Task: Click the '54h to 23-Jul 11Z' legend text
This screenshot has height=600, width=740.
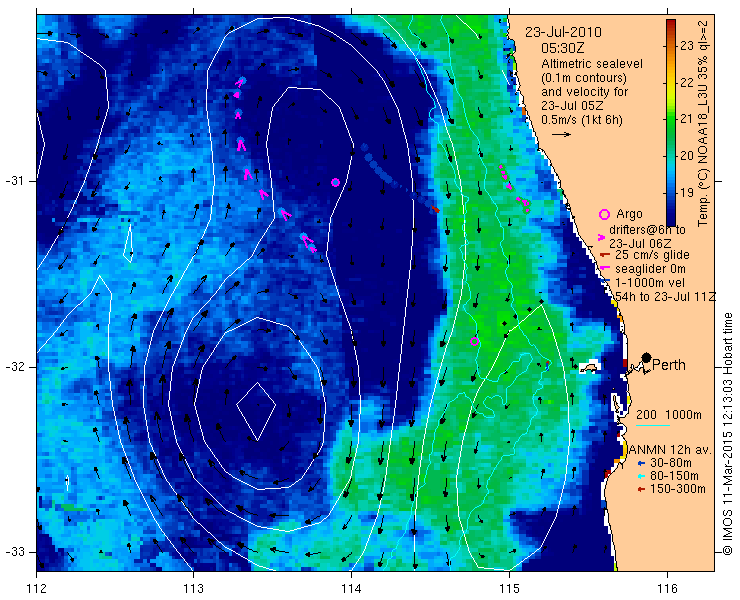Action: pyautogui.click(x=665, y=296)
